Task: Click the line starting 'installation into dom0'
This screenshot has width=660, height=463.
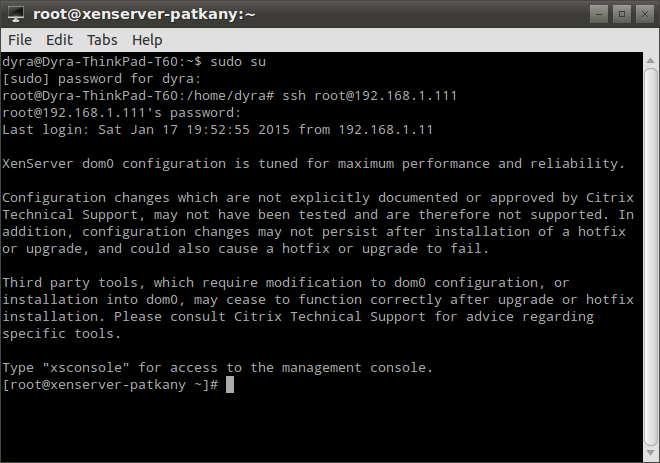Action: click(318, 300)
